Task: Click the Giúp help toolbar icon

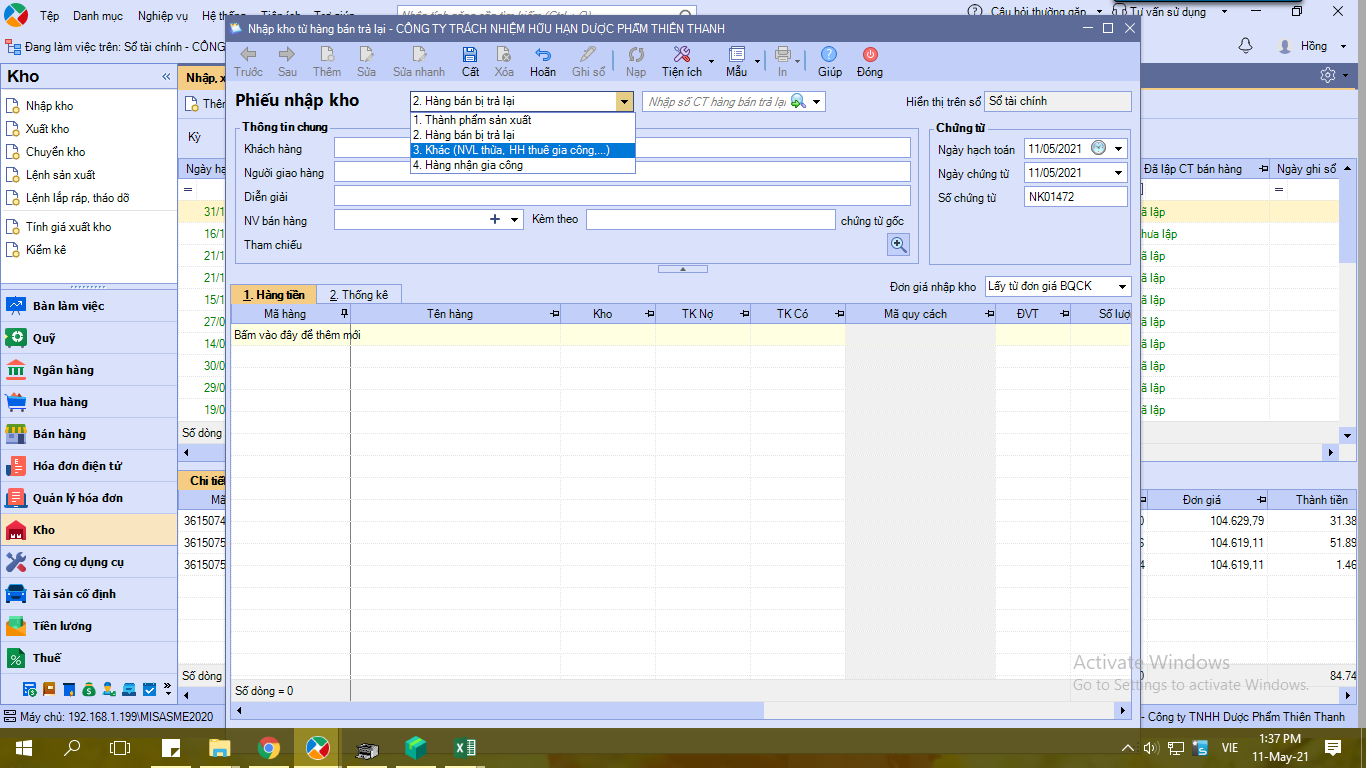Action: 829,55
